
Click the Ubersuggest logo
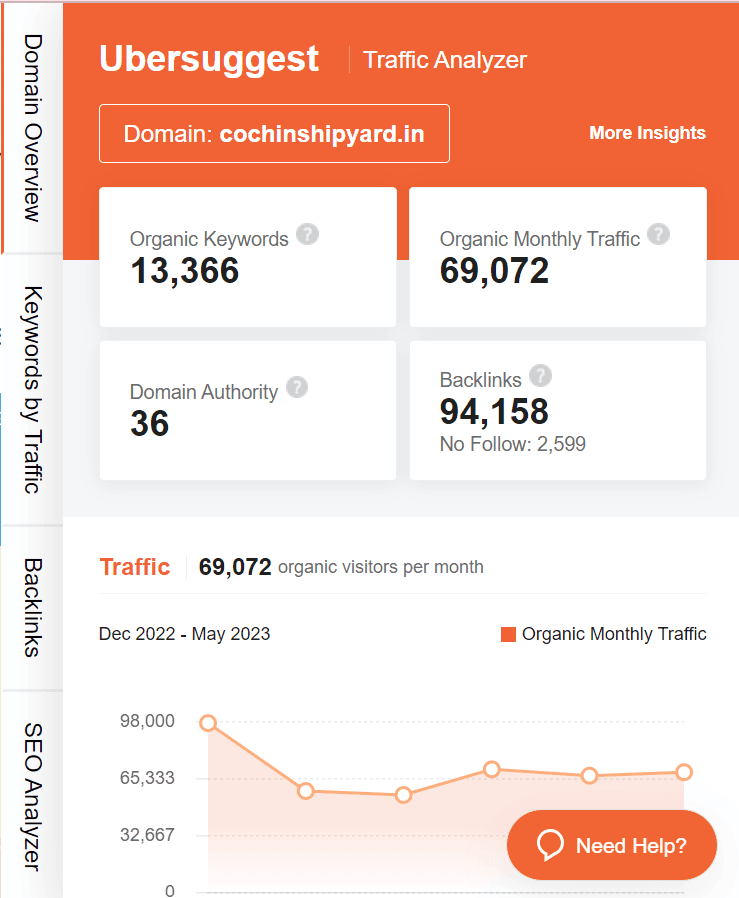coord(208,58)
